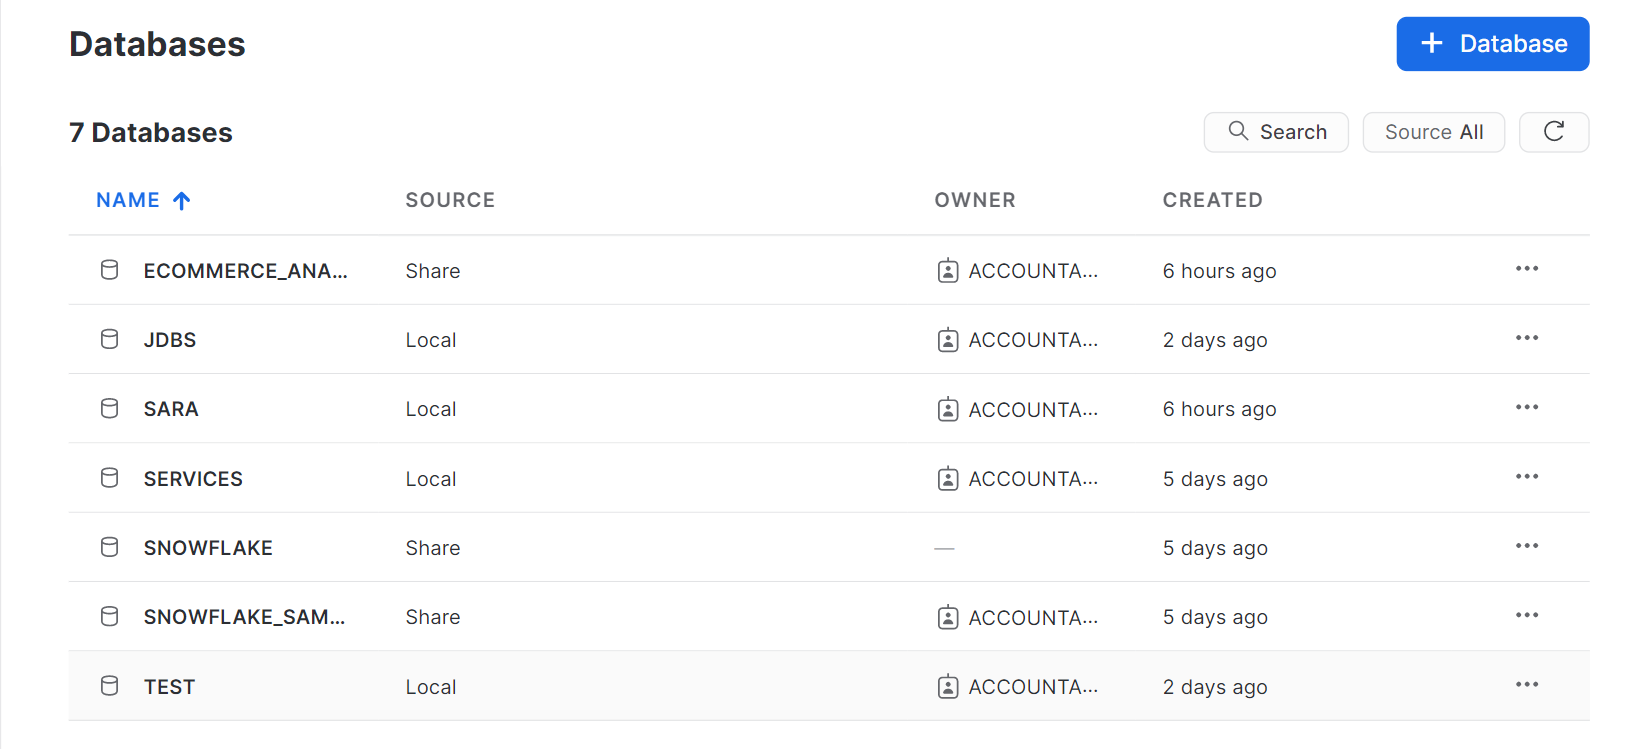Sort by the SOURCE column header
Screen dimensions: 1635x749
coord(450,200)
